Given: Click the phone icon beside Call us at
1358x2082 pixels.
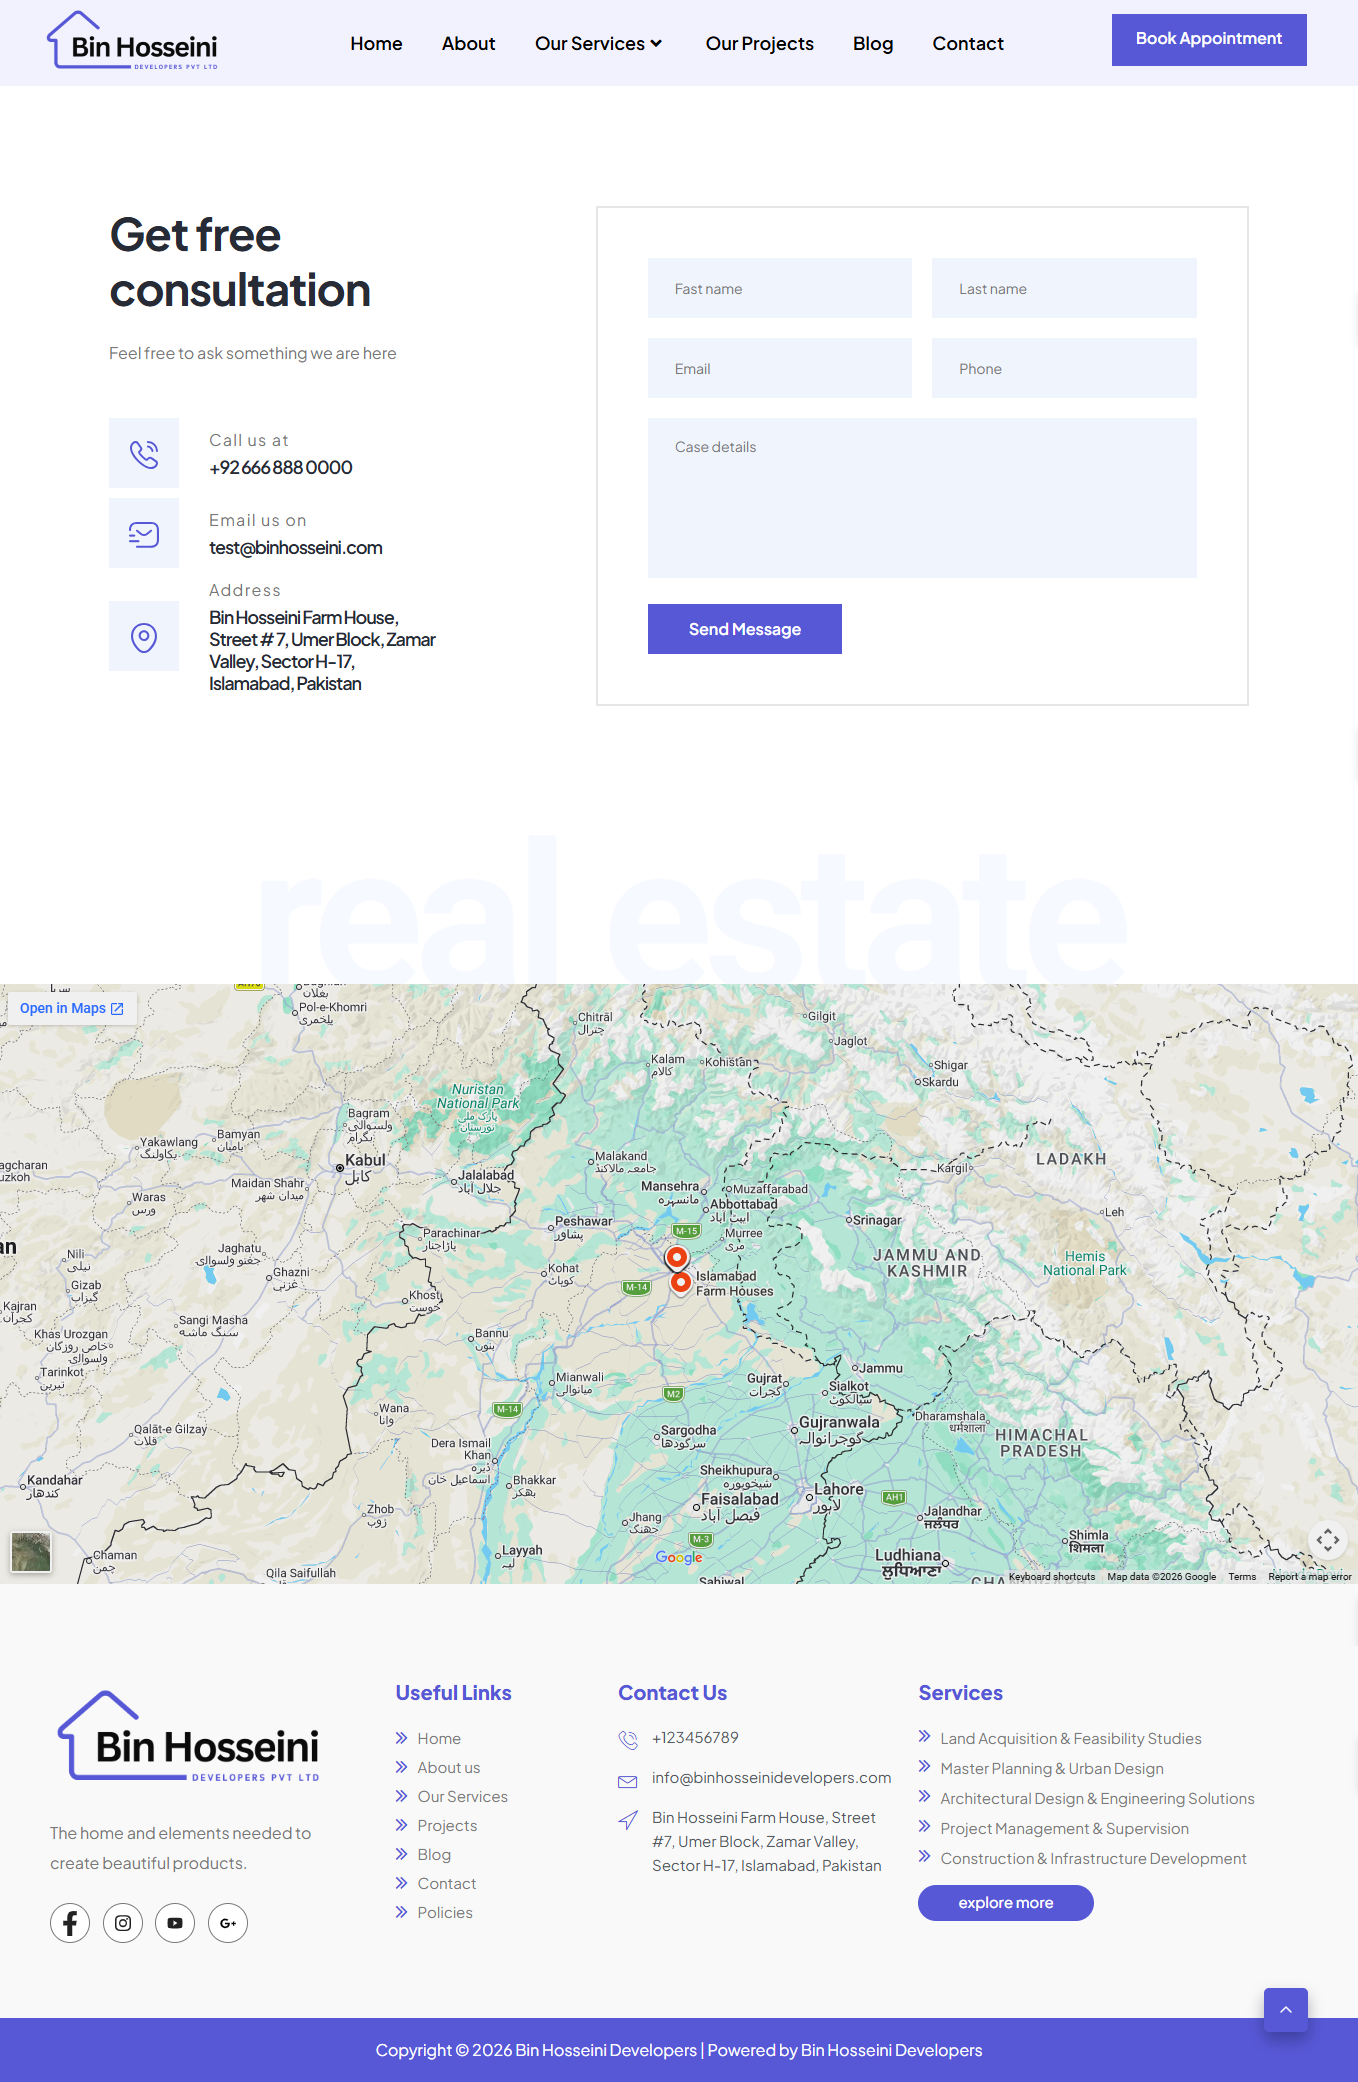Looking at the screenshot, I should pos(144,453).
